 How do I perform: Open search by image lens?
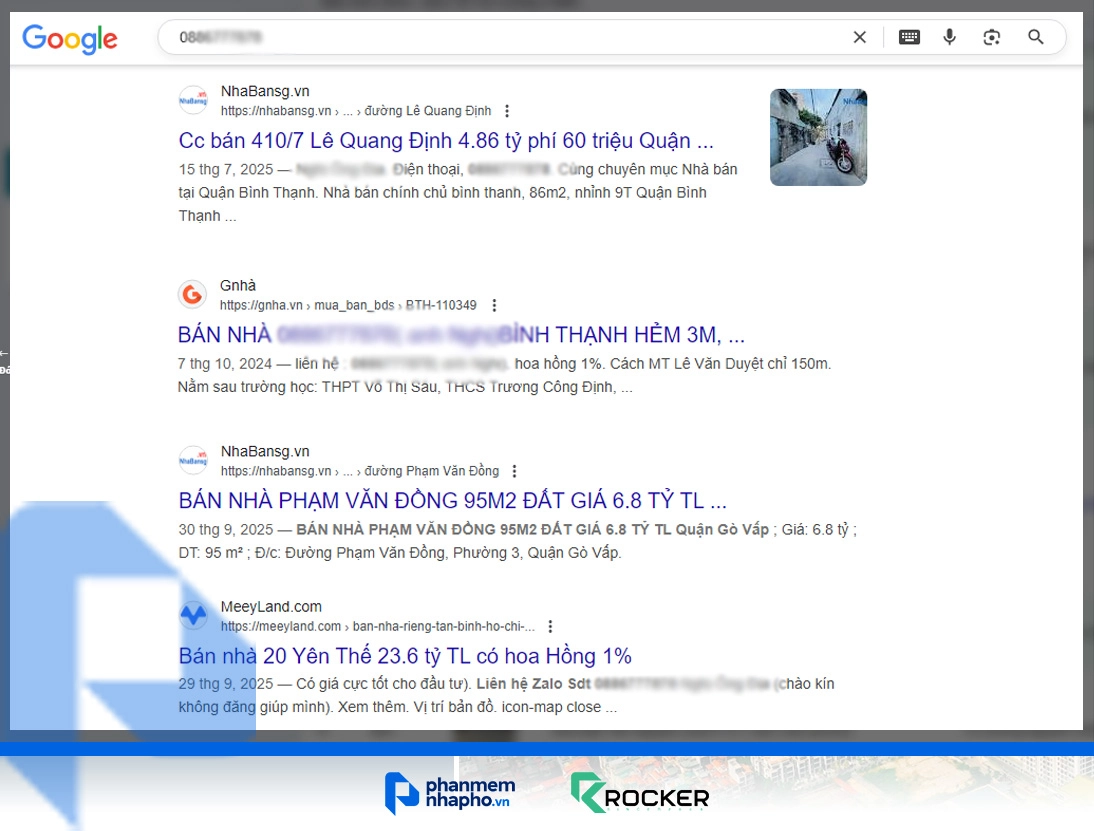point(991,38)
